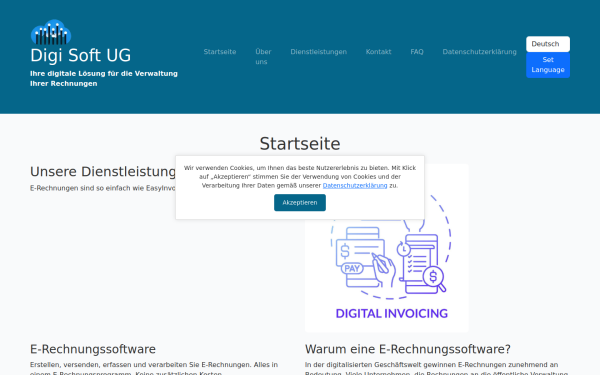Open the FAQ page
Screen dimensions: 600x375
(417, 52)
